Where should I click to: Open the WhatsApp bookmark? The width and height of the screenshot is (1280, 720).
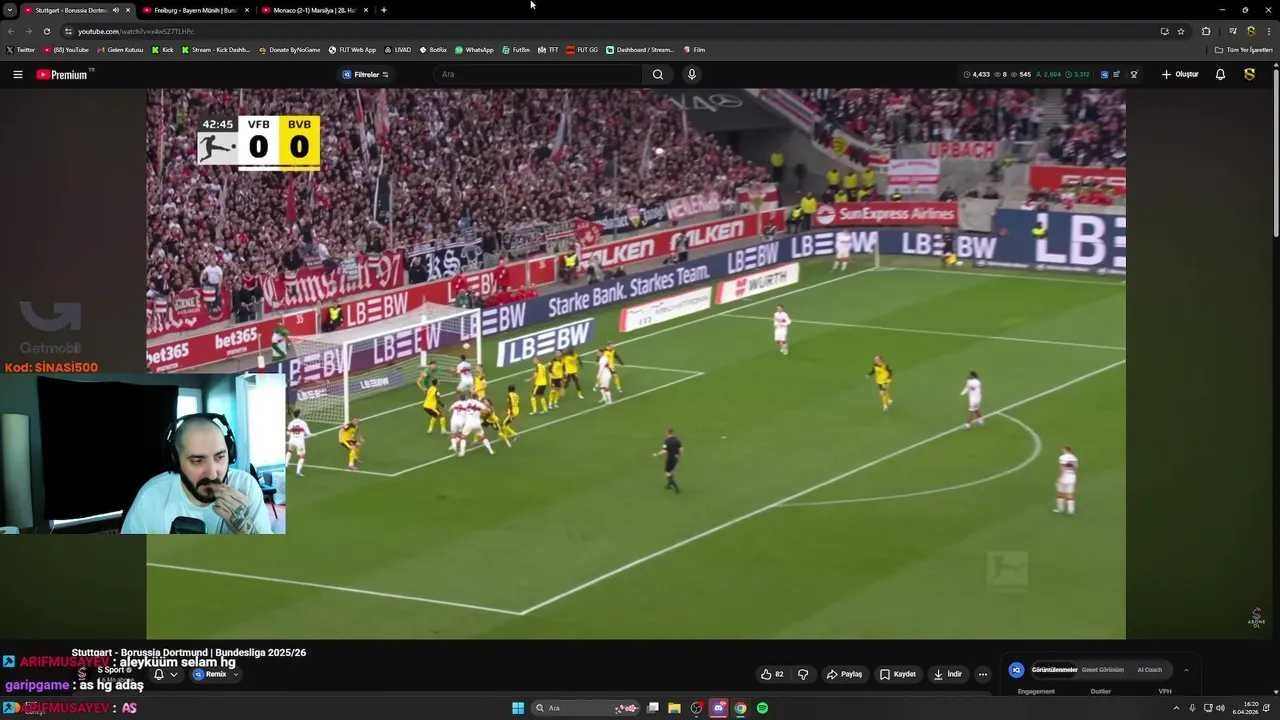click(474, 49)
